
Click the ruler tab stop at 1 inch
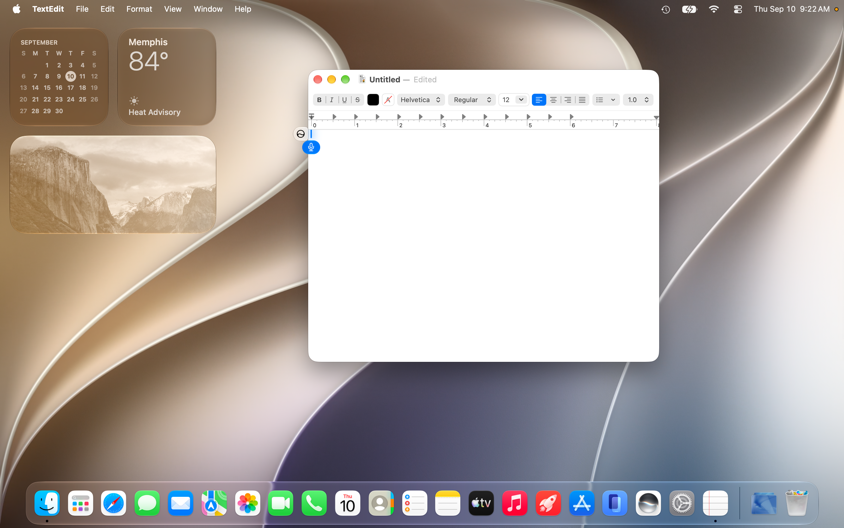(356, 117)
